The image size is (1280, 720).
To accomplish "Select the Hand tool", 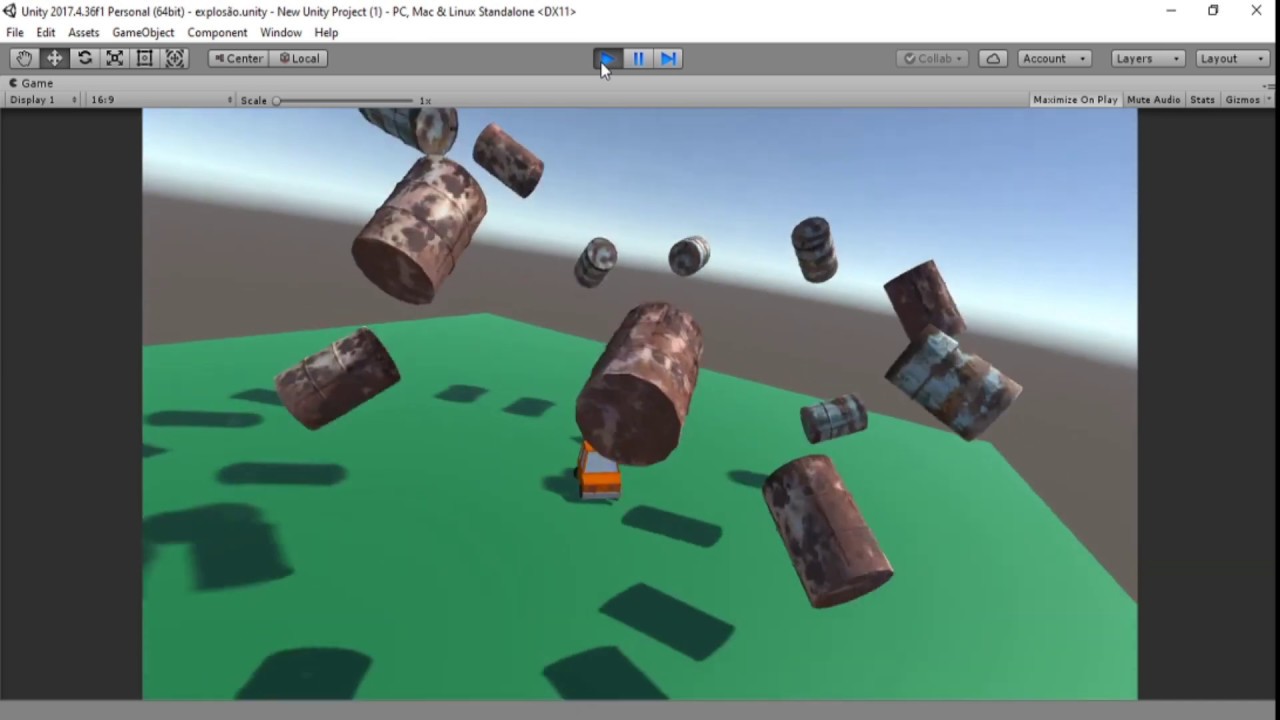I will tap(23, 58).
